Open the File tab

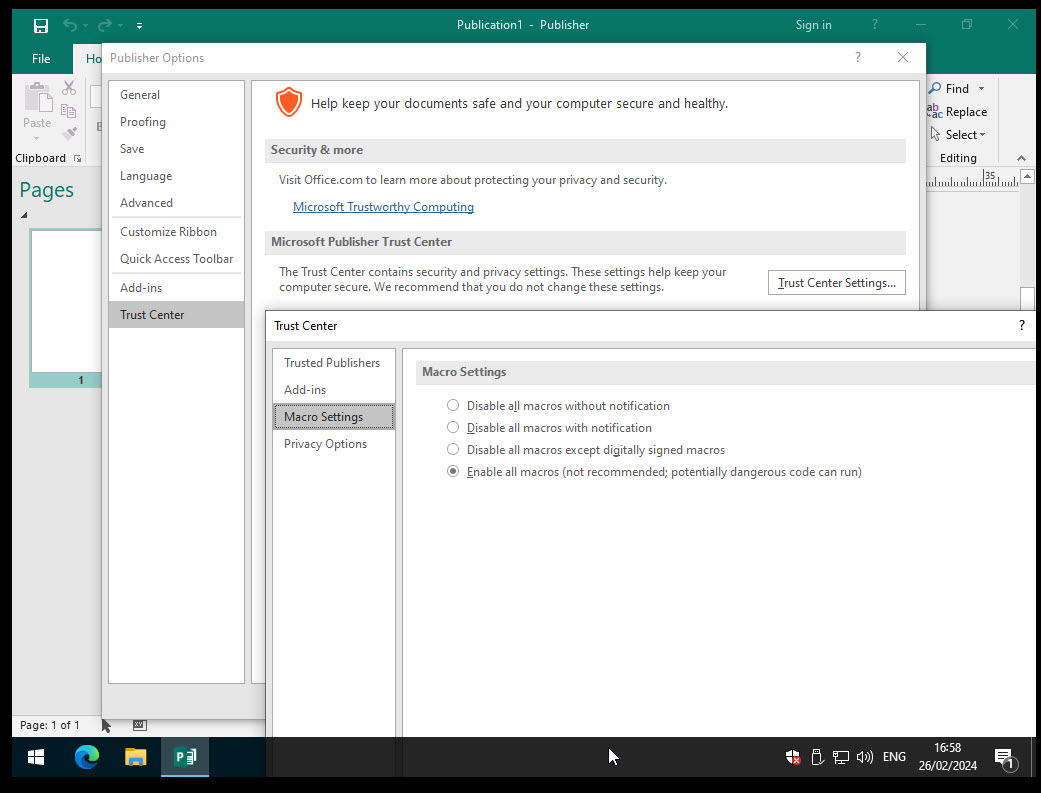40,59
